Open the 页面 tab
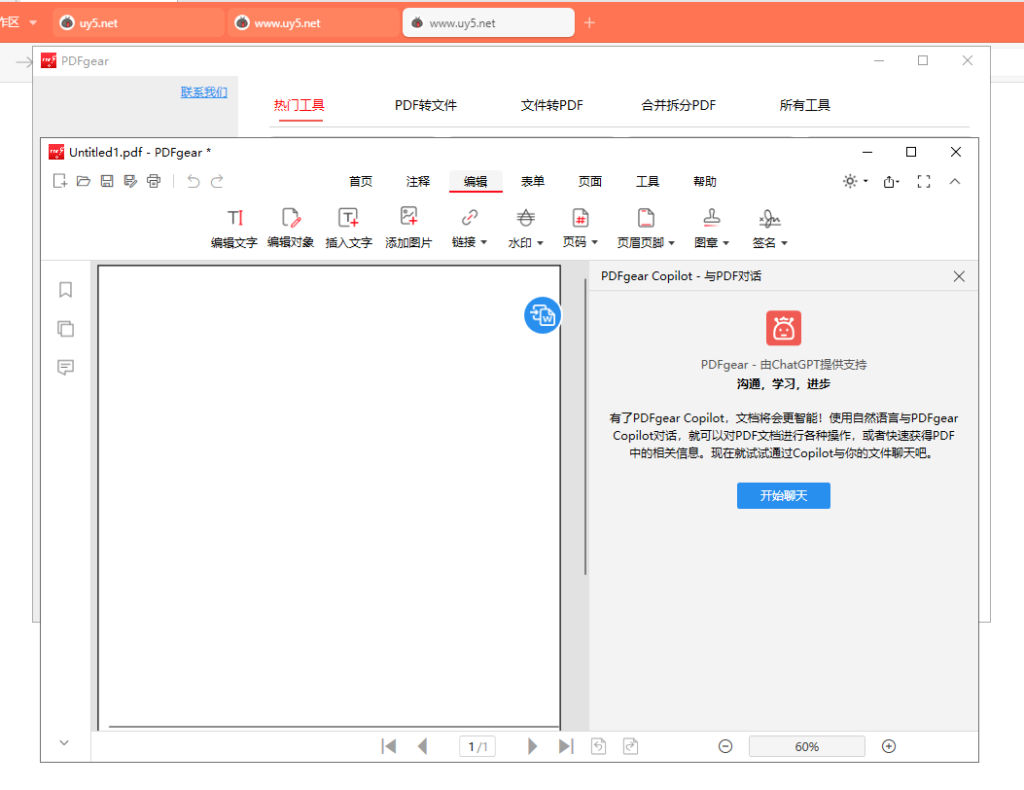1024x790 pixels. [x=590, y=182]
